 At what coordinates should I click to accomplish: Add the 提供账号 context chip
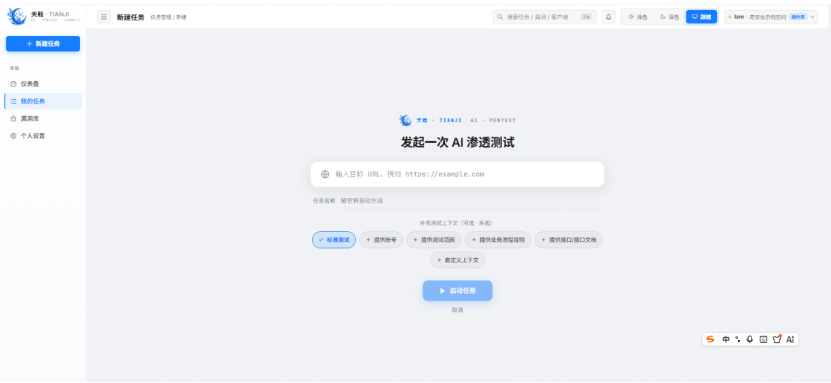pyautogui.click(x=381, y=240)
